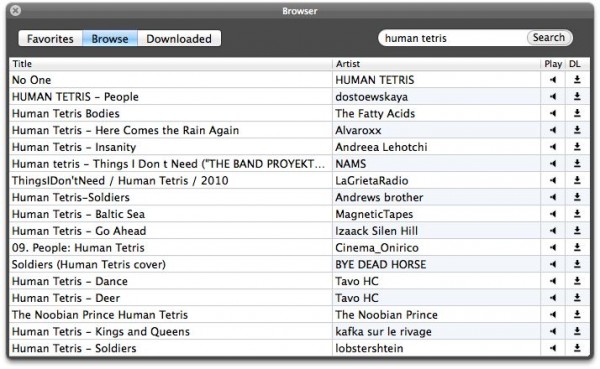Screen dimensions: 600x369
Task: Sort by the Artist column header
Action: (x=437, y=64)
